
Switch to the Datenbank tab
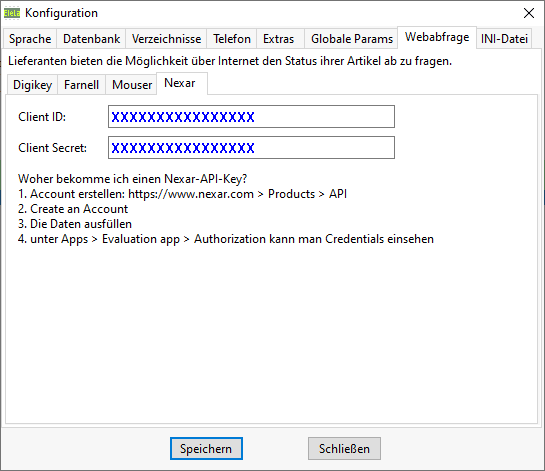pyautogui.click(x=91, y=39)
